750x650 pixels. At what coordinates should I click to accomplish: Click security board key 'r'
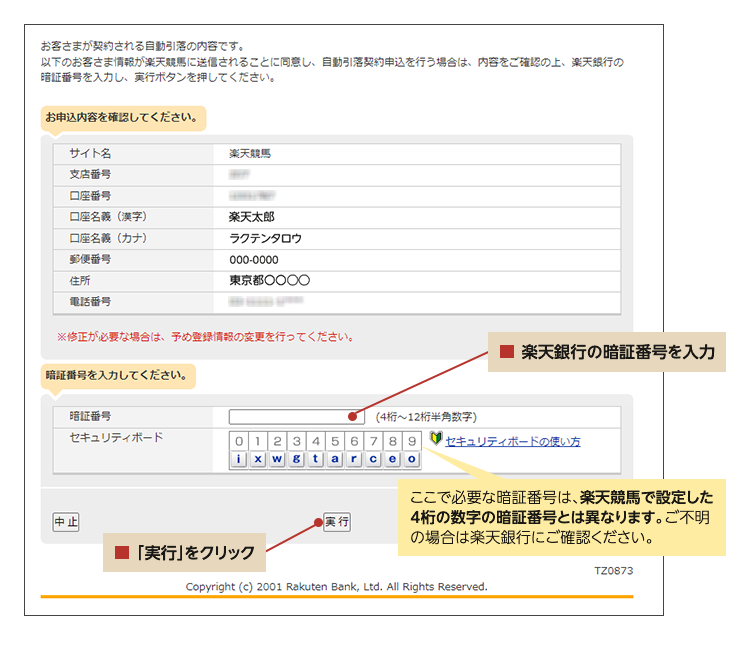[x=354, y=459]
